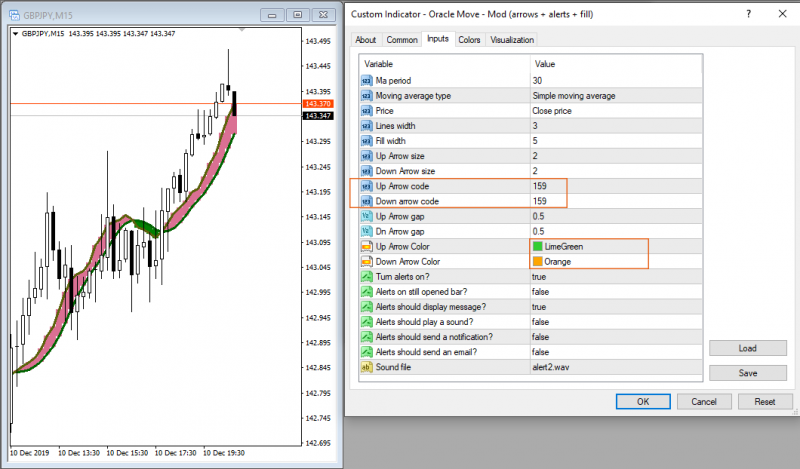This screenshot has width=800, height=469.
Task: Click the Ma period variable icon
Action: pos(366,81)
